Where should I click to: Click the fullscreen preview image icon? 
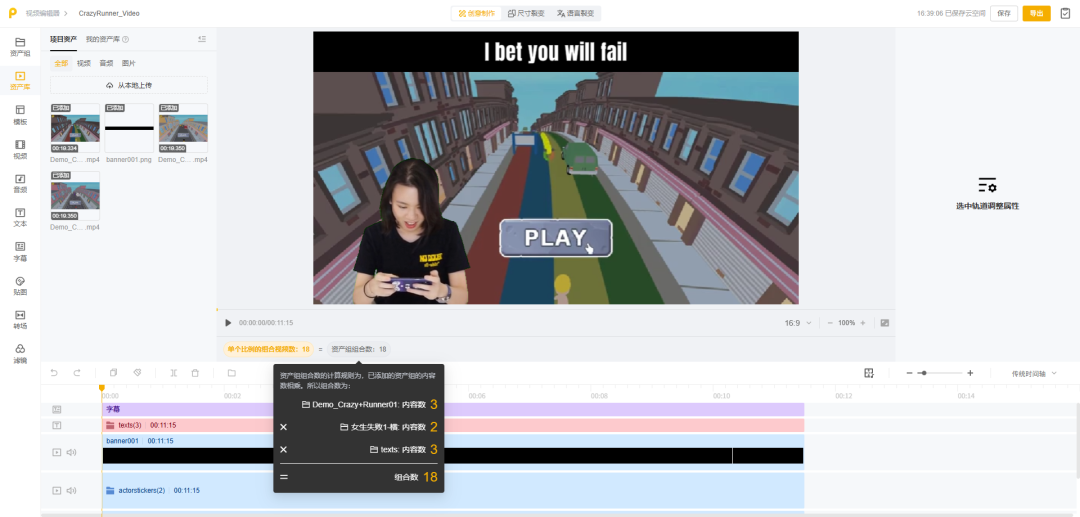point(884,323)
